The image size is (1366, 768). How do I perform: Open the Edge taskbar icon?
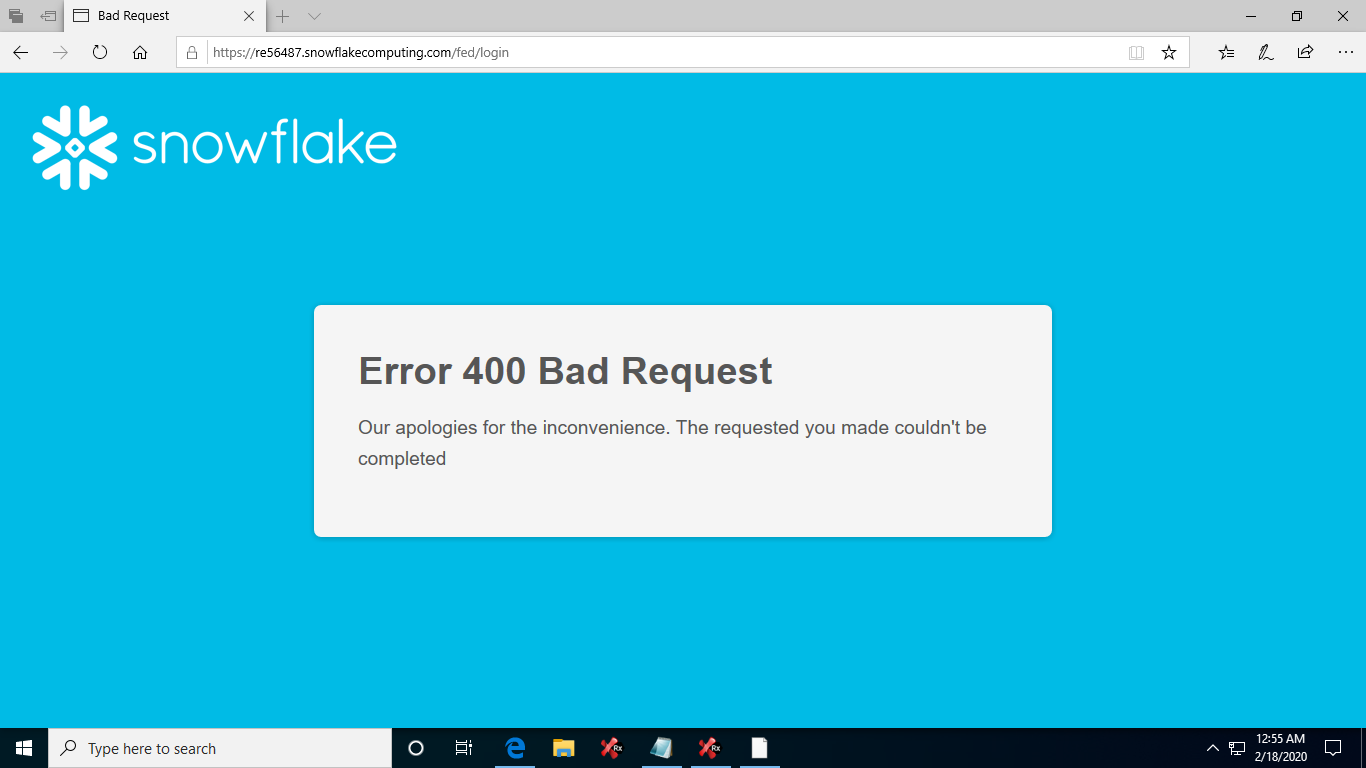[515, 748]
